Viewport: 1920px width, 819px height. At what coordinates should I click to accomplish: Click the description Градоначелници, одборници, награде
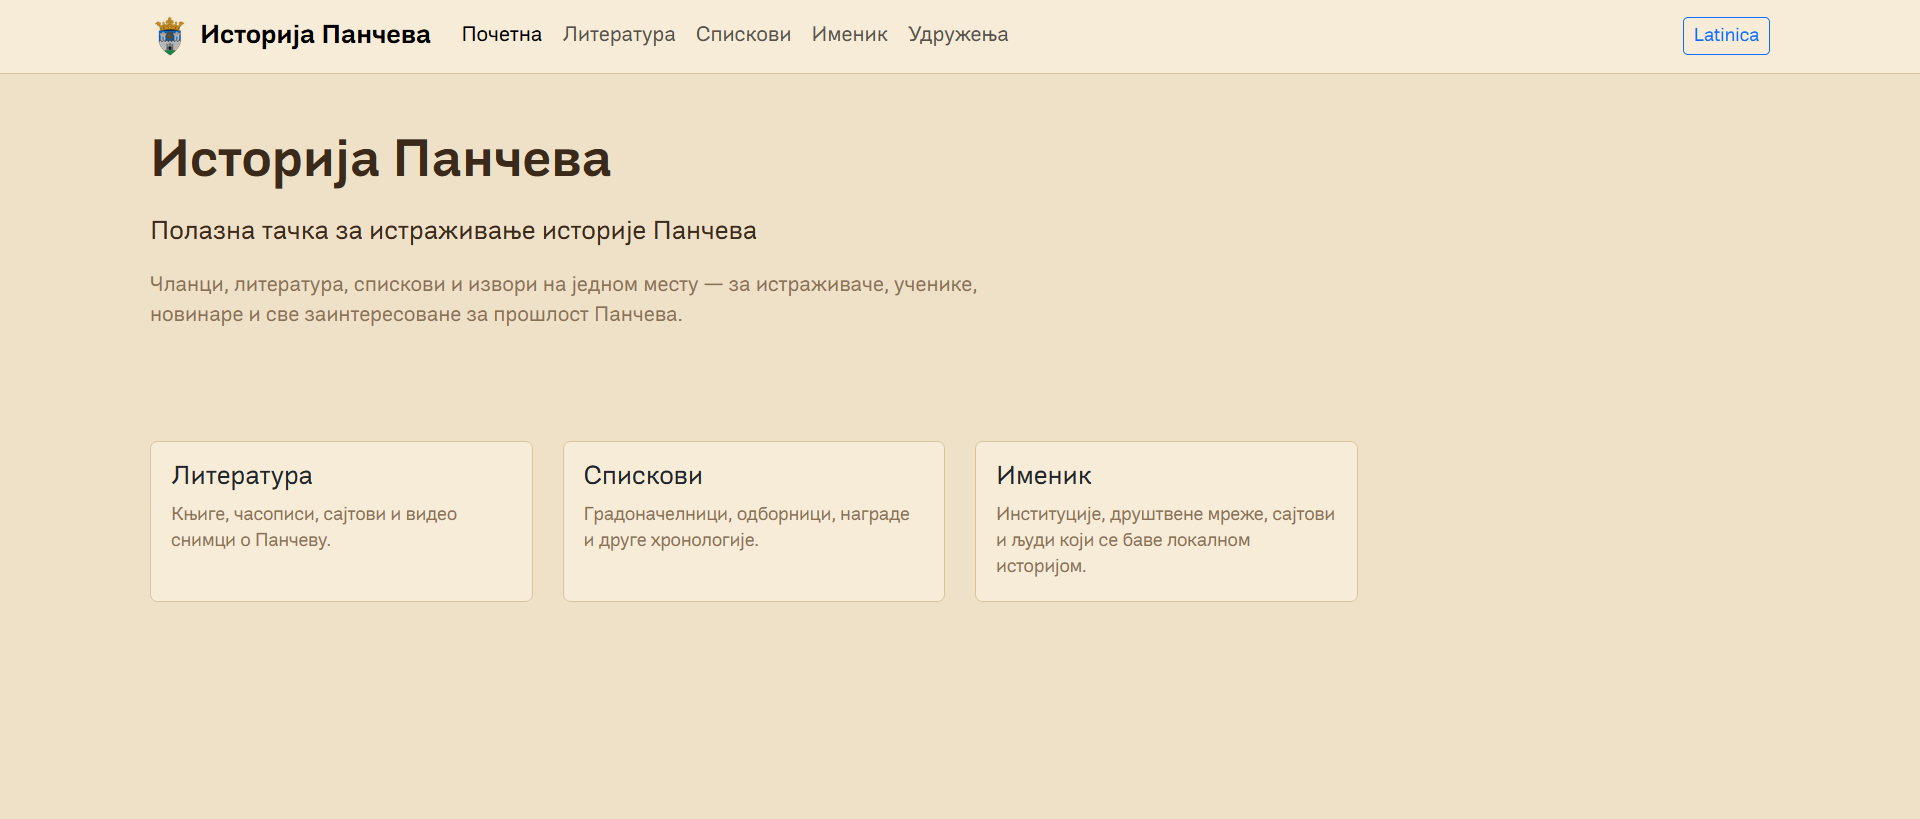pyautogui.click(x=747, y=527)
